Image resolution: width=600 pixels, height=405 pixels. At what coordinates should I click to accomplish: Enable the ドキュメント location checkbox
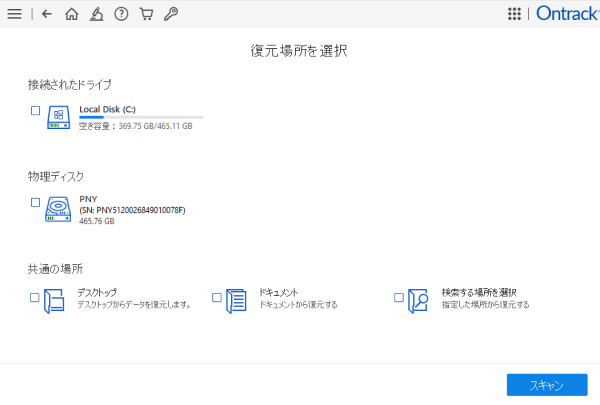(x=217, y=297)
